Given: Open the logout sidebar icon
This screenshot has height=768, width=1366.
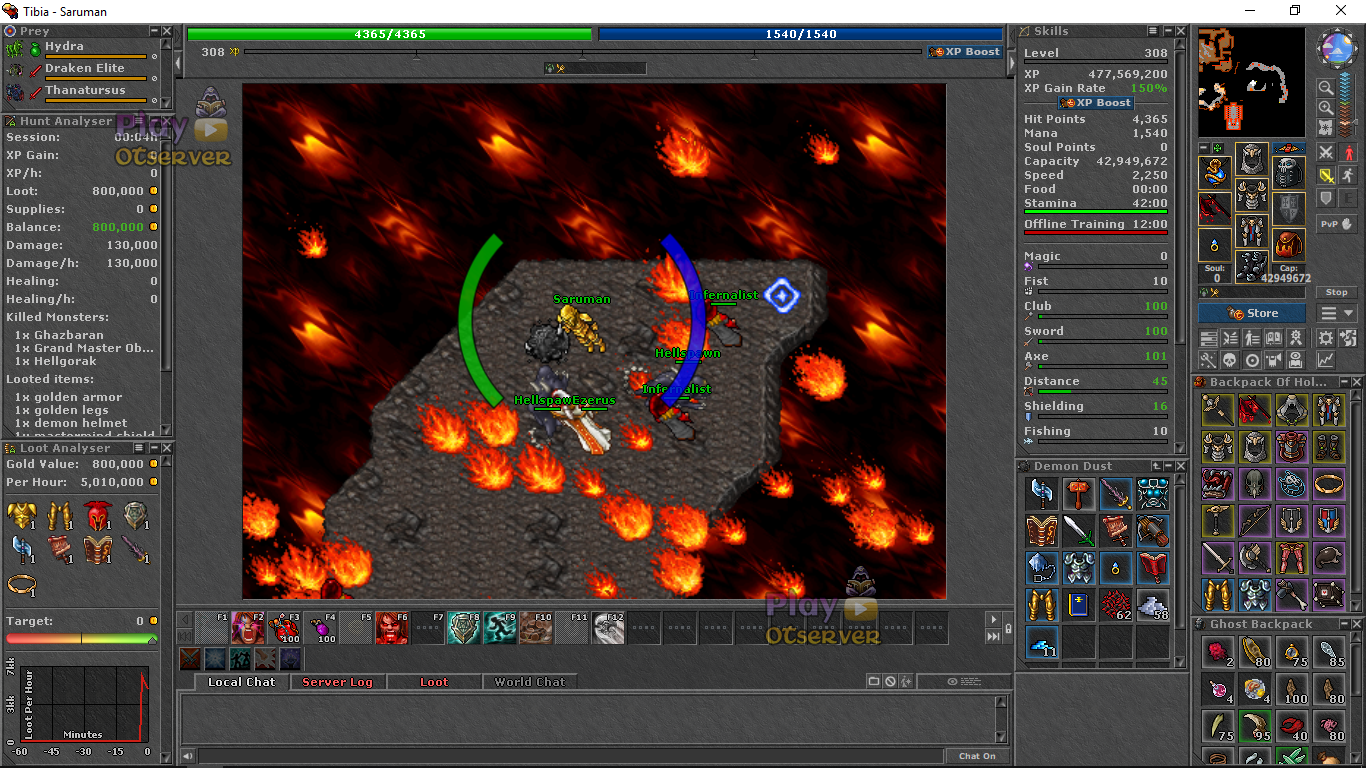Looking at the screenshot, I should (1348, 339).
